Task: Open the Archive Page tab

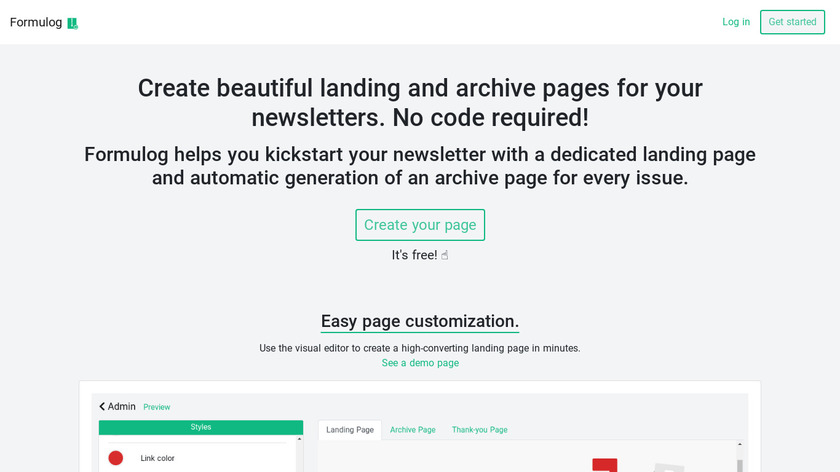Action: point(413,430)
